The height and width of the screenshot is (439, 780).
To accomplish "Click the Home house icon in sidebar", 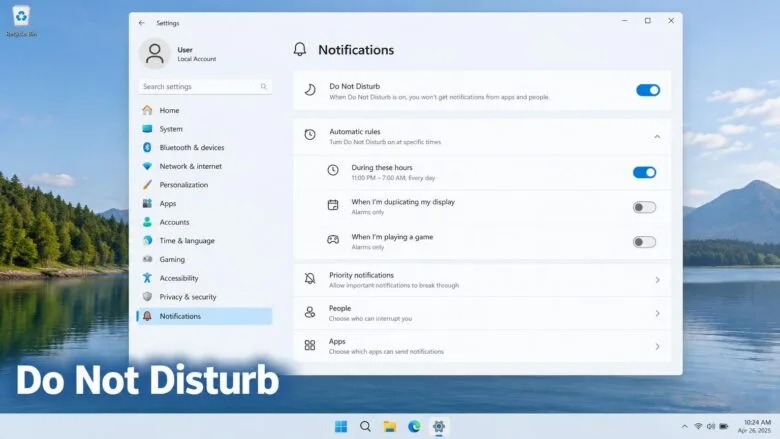I will pos(147,110).
